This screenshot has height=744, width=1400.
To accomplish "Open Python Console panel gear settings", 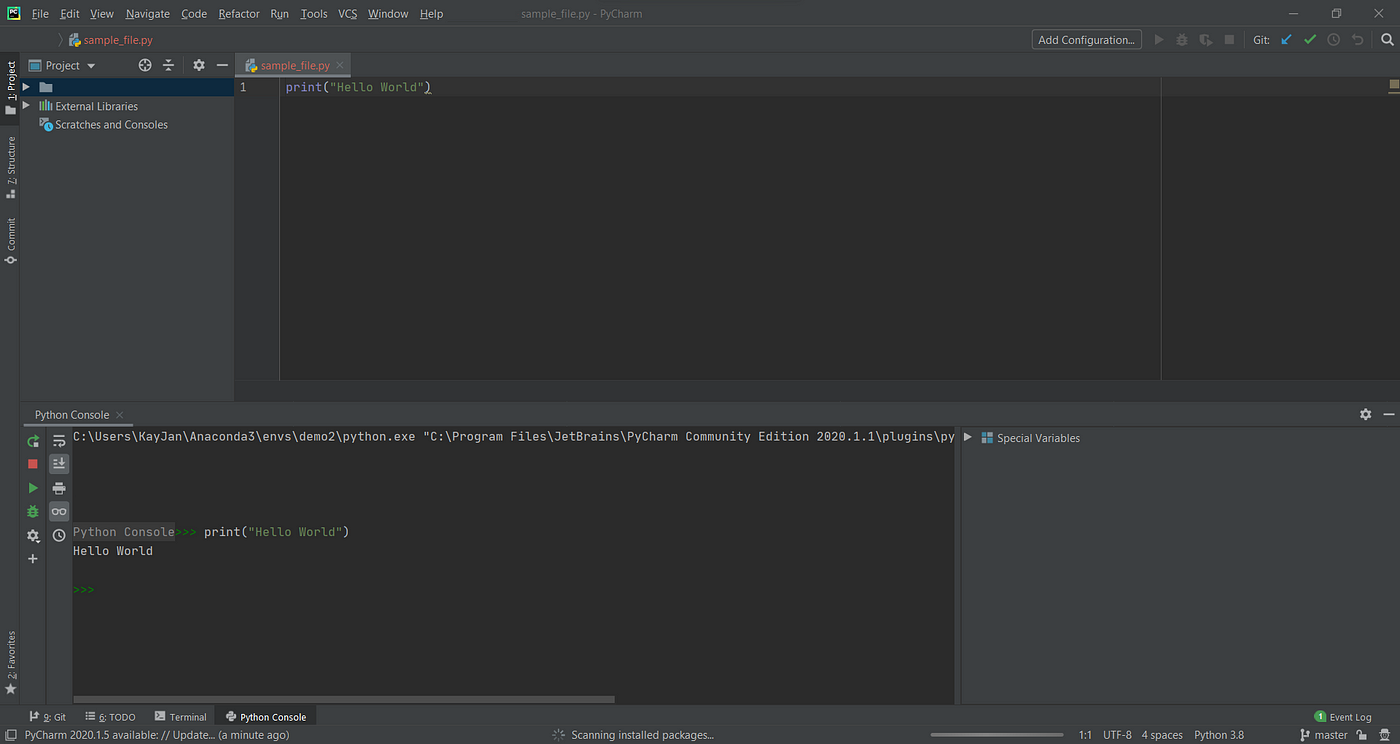I will pos(1365,414).
